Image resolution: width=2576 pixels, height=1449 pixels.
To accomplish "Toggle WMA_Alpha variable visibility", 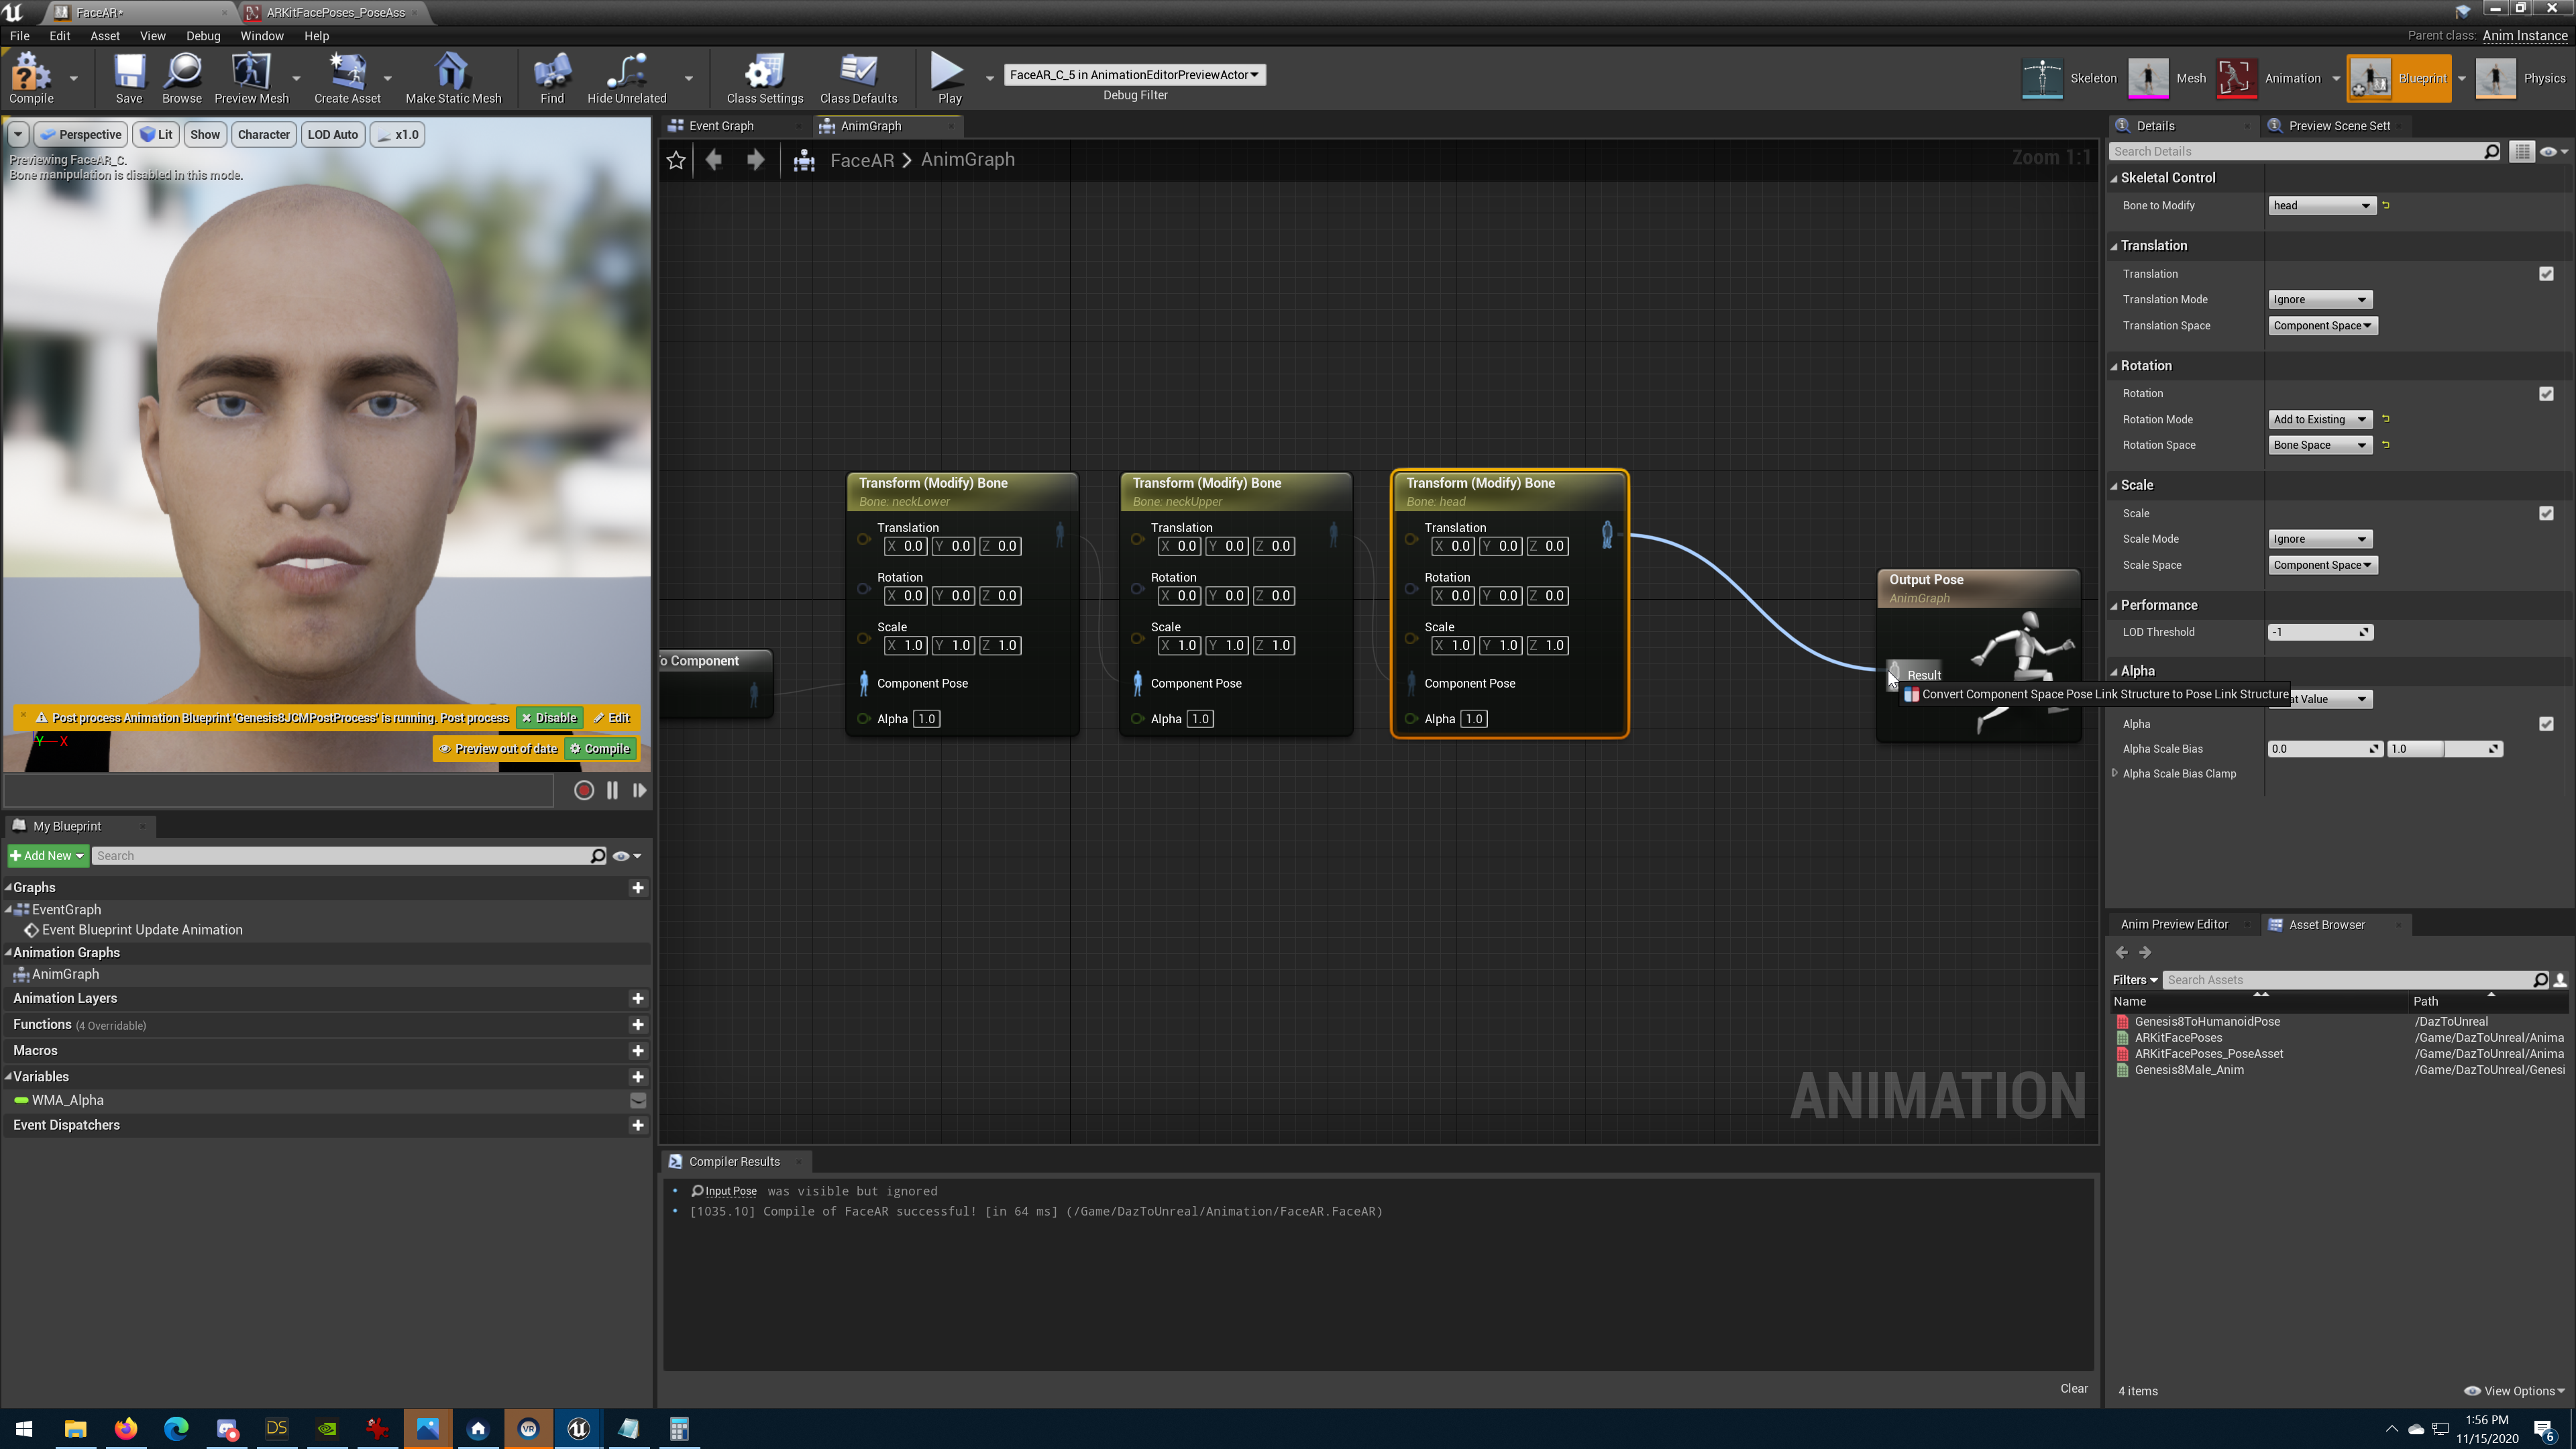I will pos(637,1100).
